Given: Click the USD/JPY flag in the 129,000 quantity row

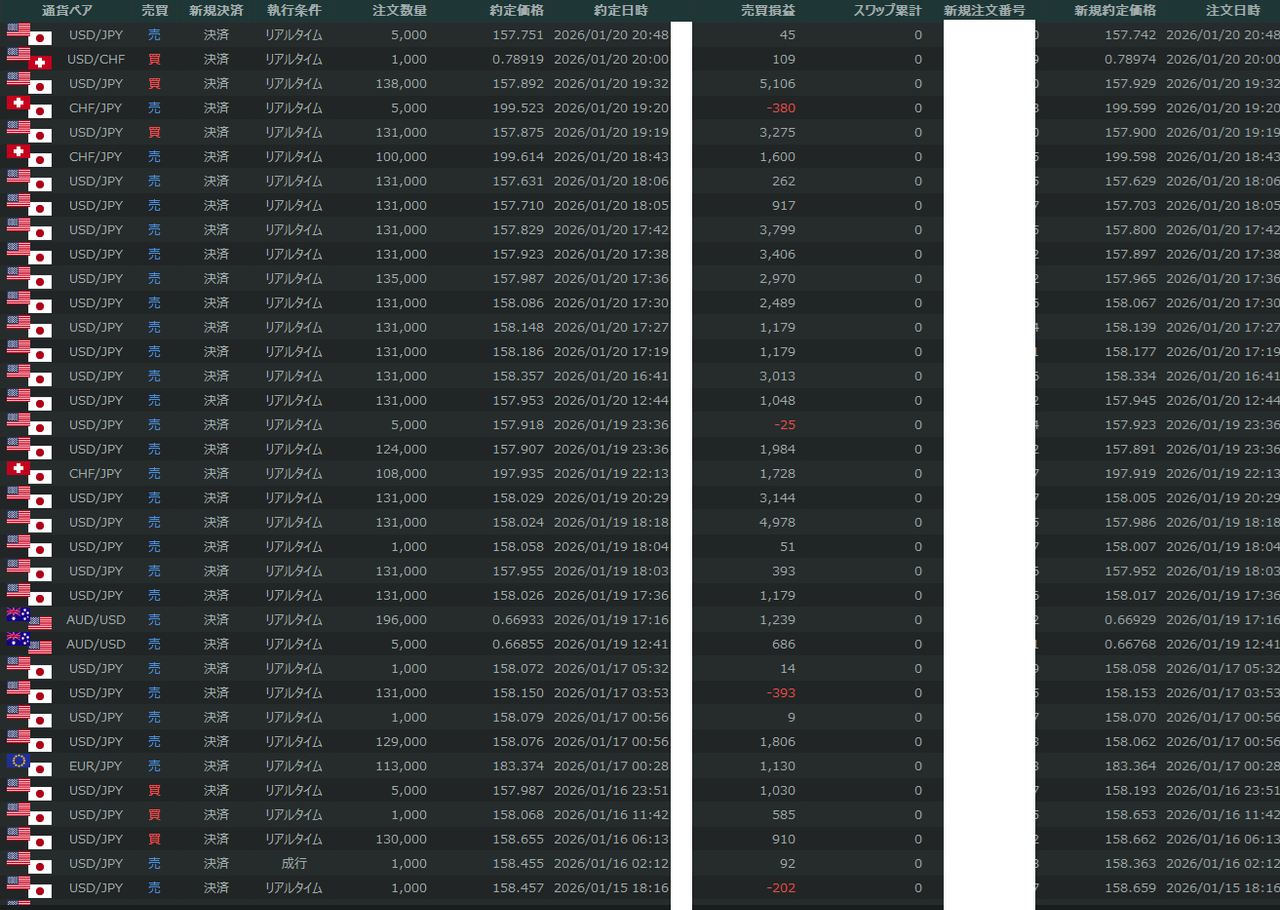Looking at the screenshot, I should tap(29, 742).
